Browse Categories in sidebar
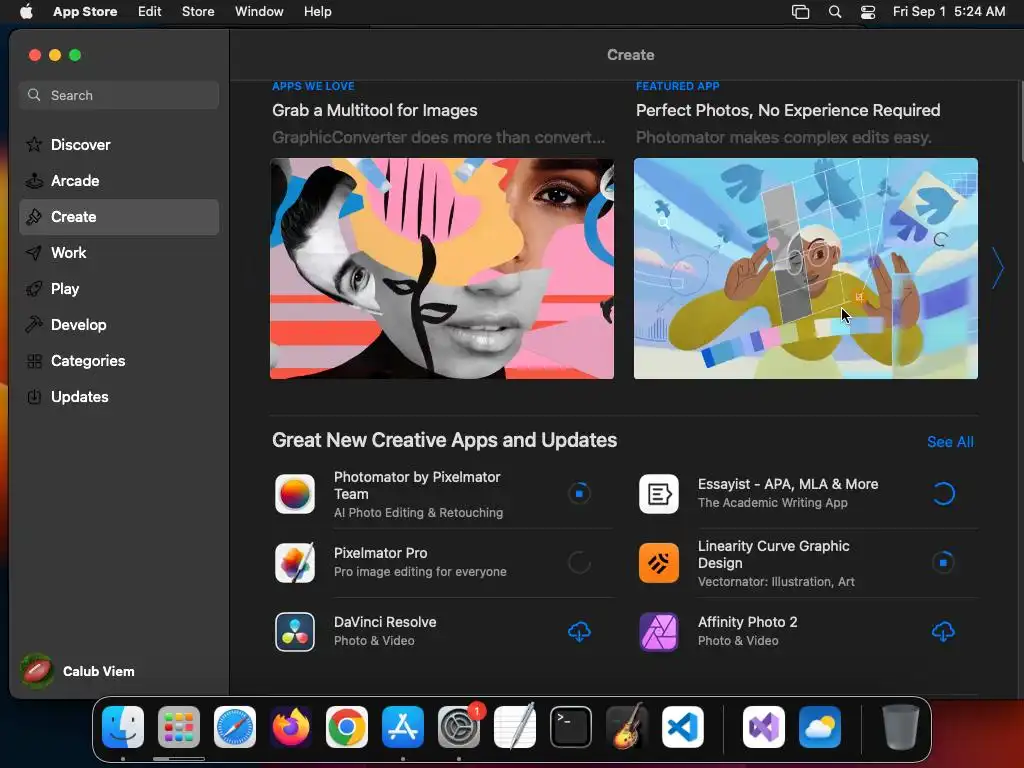 [x=119, y=360]
